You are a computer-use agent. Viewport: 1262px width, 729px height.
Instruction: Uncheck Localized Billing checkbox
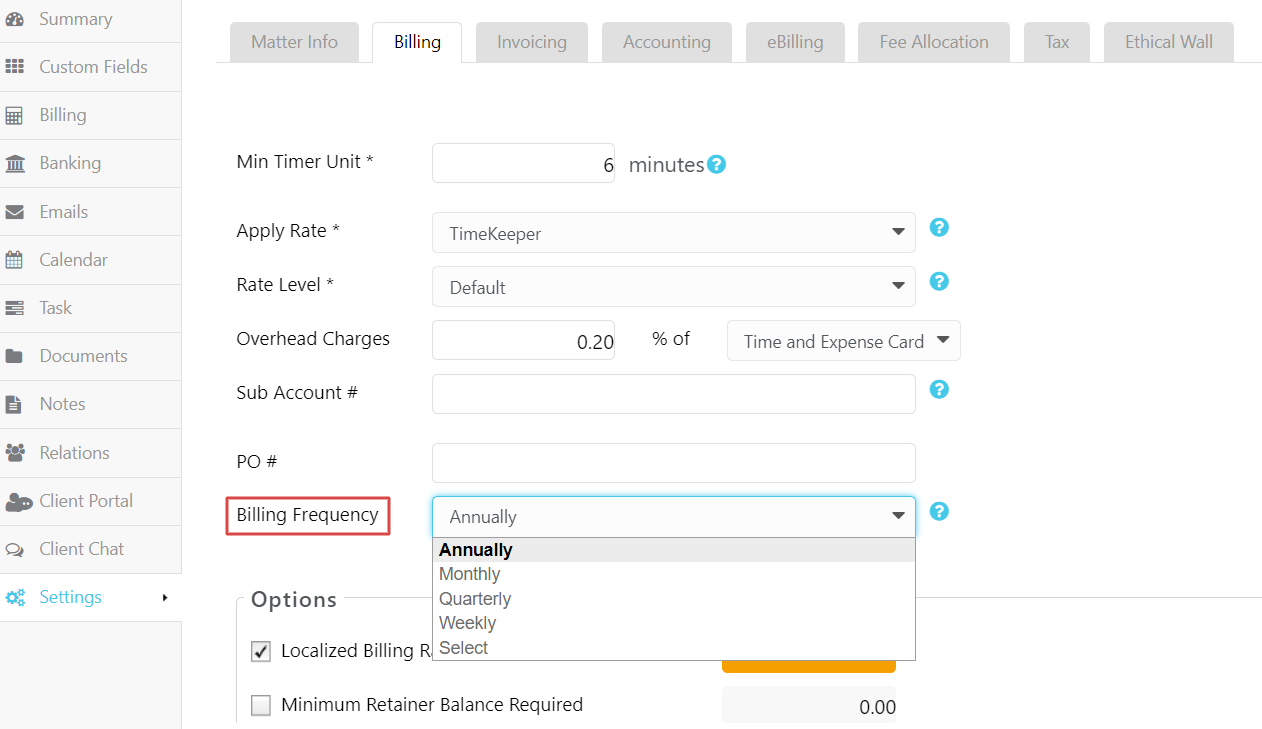point(261,652)
